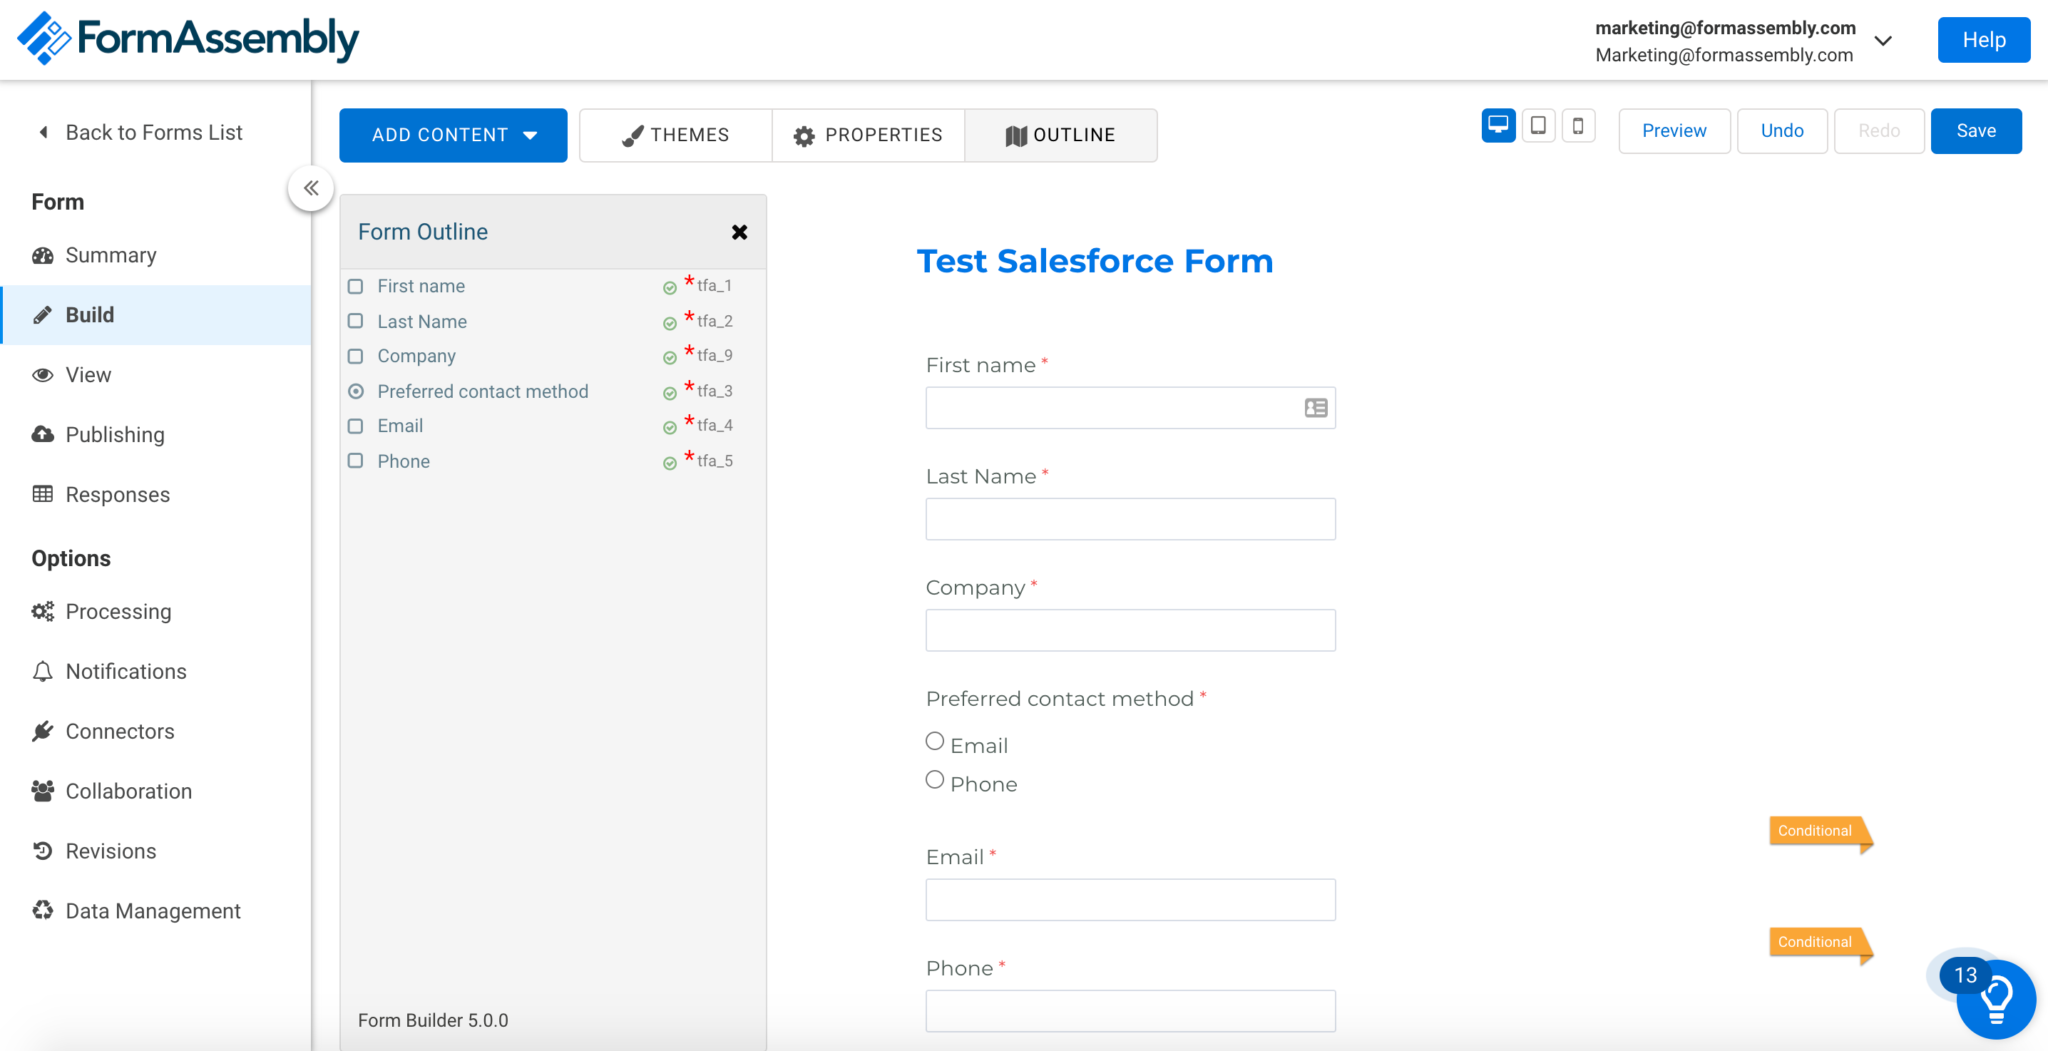The image size is (2048, 1051).
Task: Open the Responses panel
Action: tap(117, 494)
